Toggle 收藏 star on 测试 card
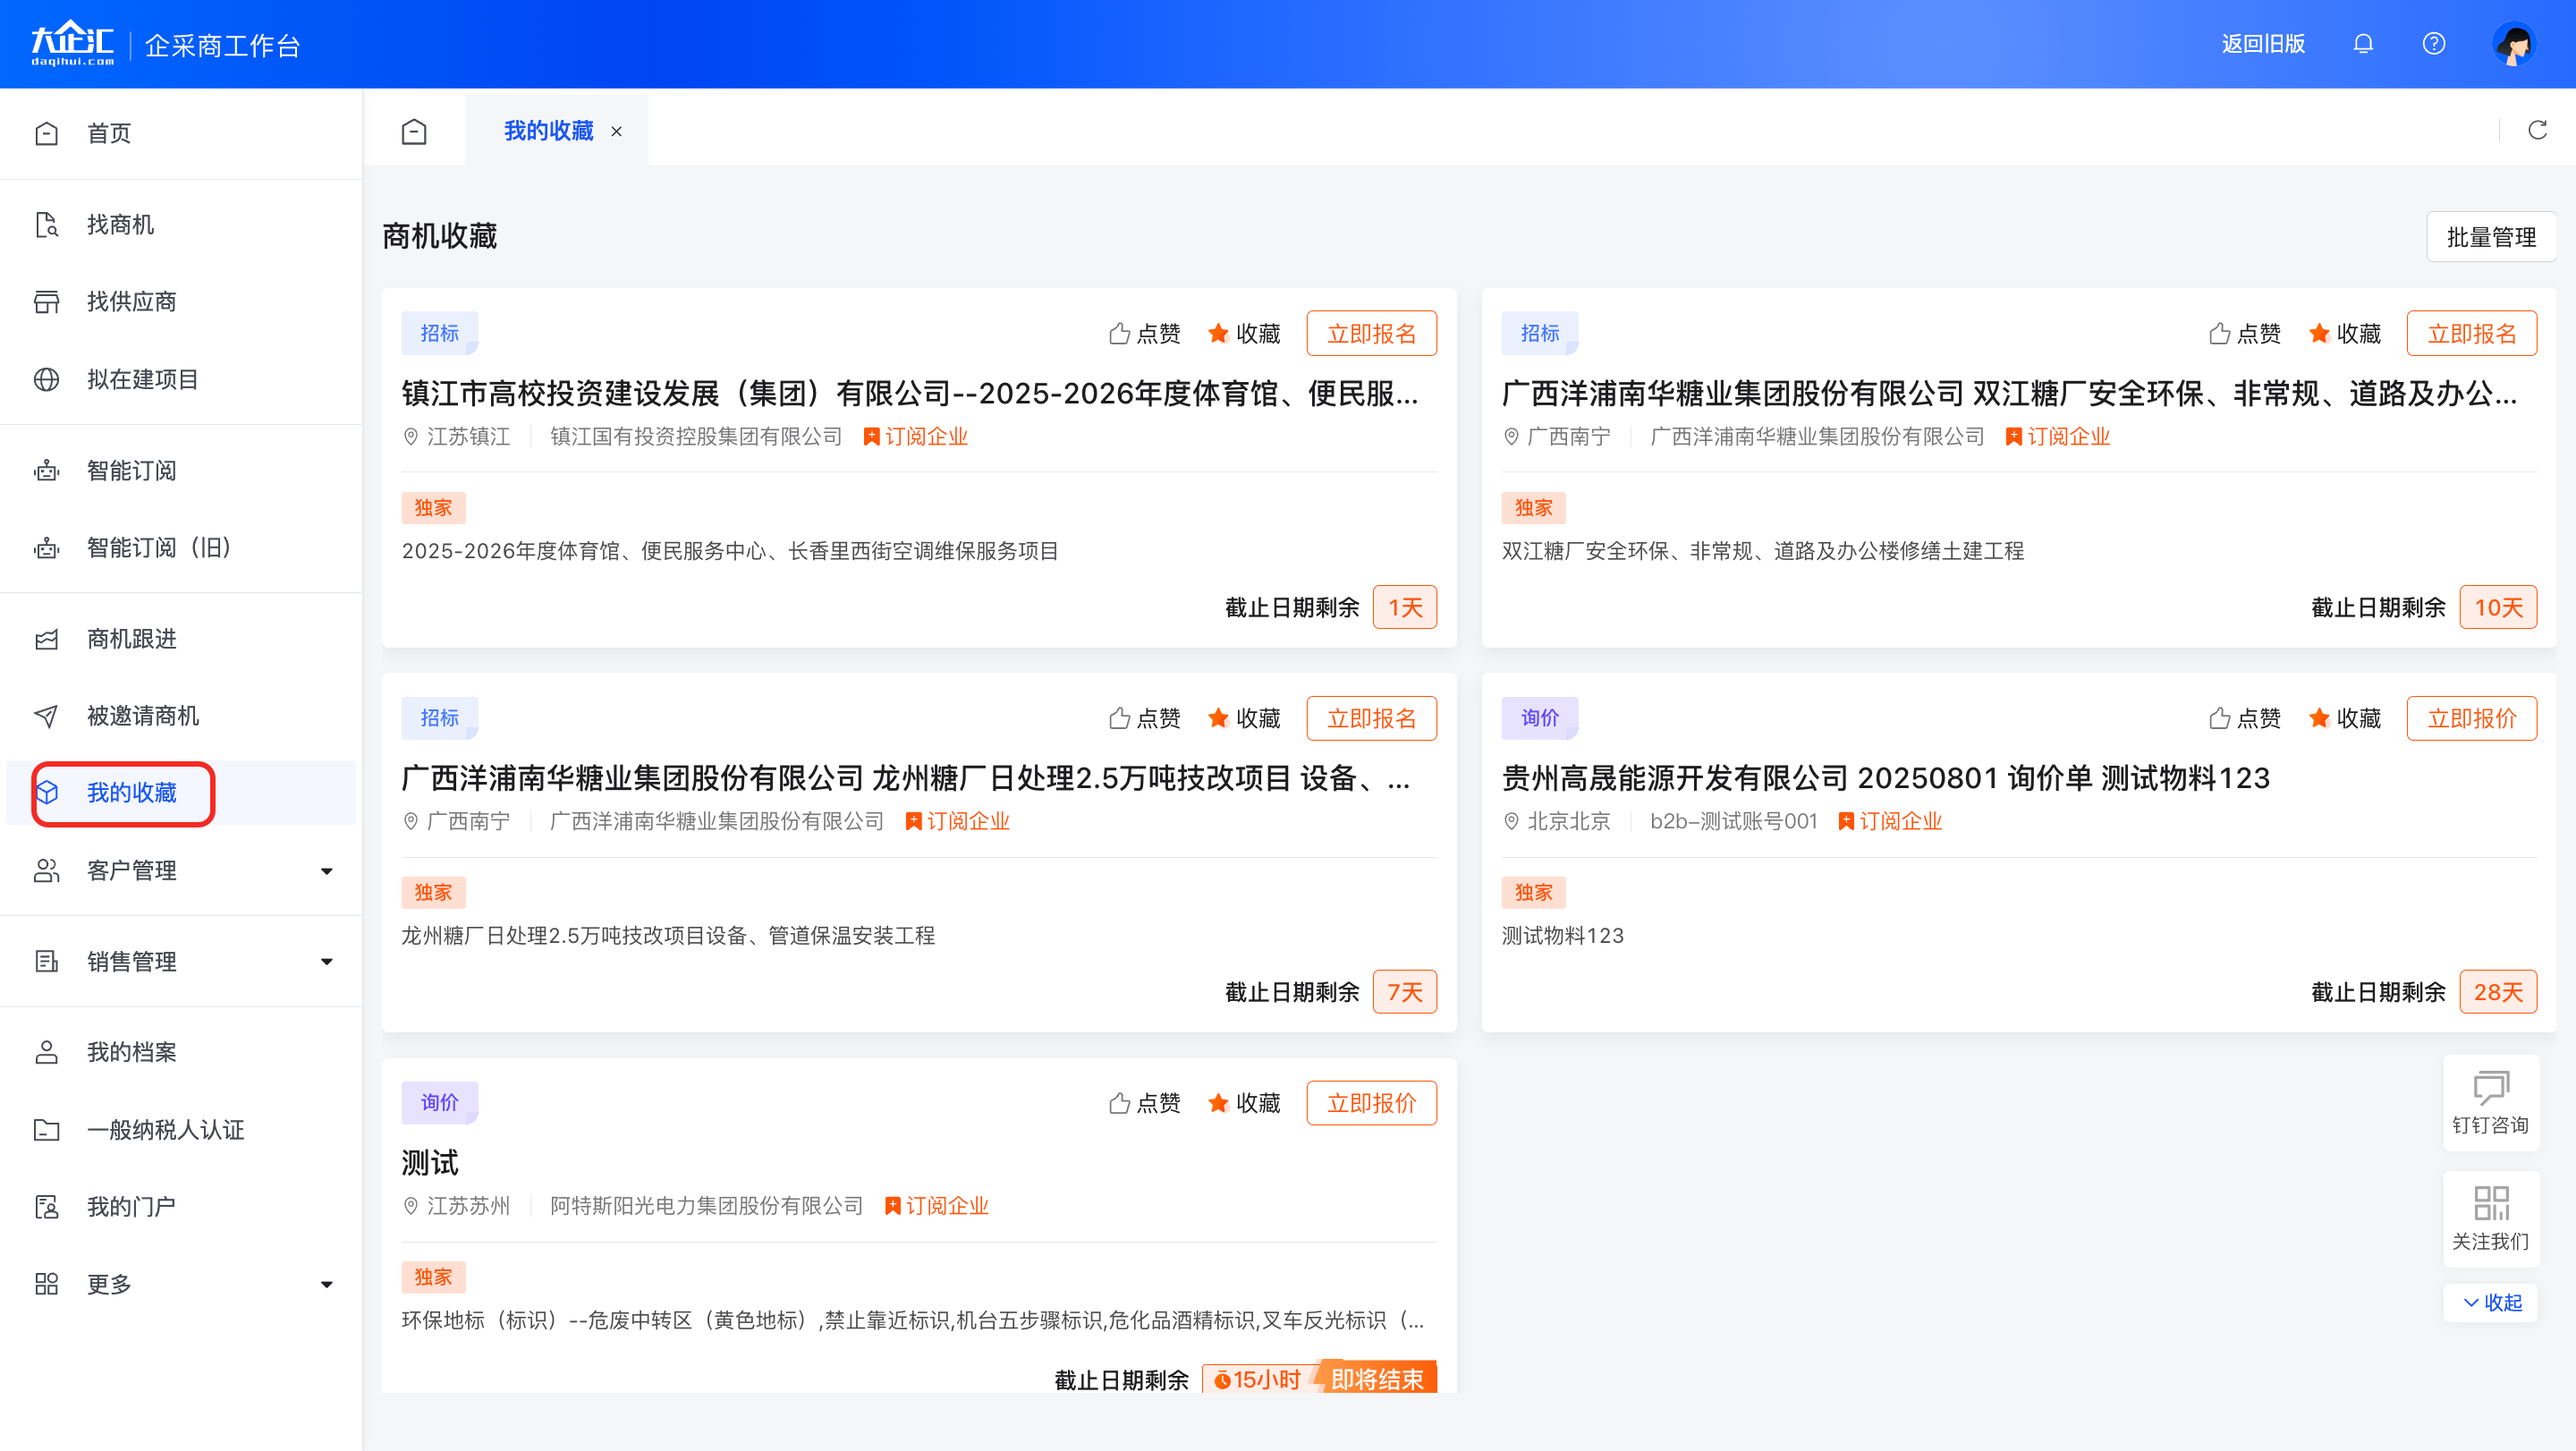 coord(1244,1103)
